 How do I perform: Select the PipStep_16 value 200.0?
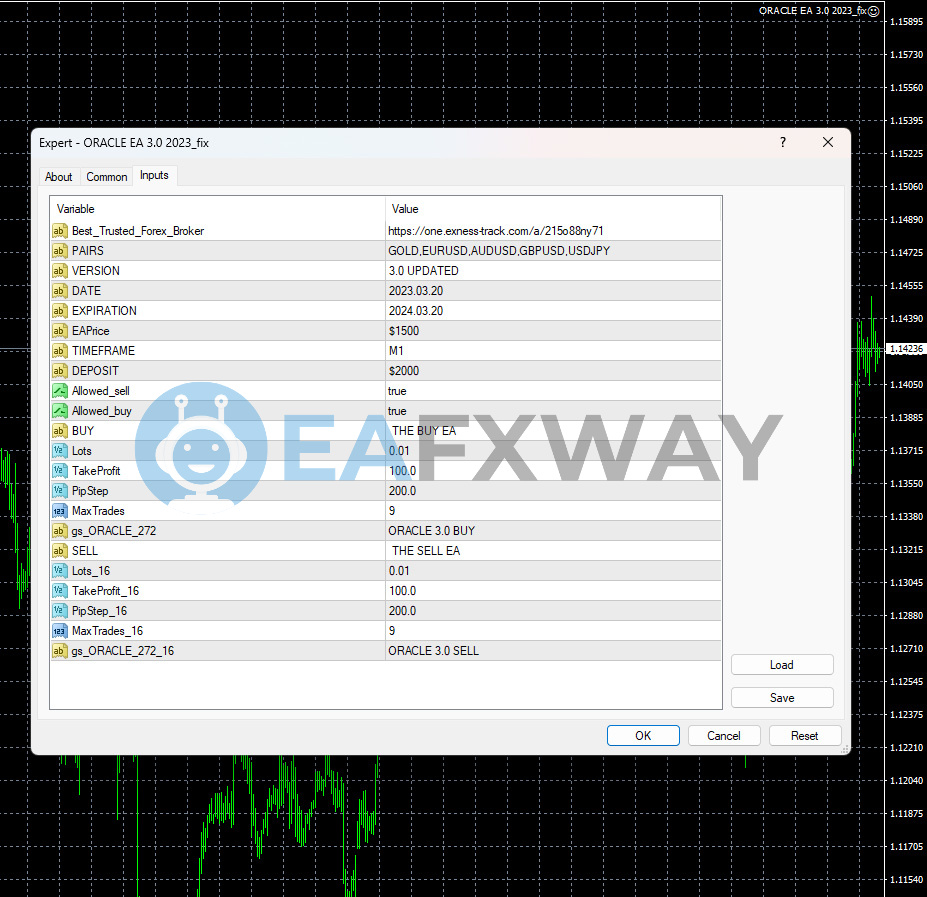[x=403, y=611]
